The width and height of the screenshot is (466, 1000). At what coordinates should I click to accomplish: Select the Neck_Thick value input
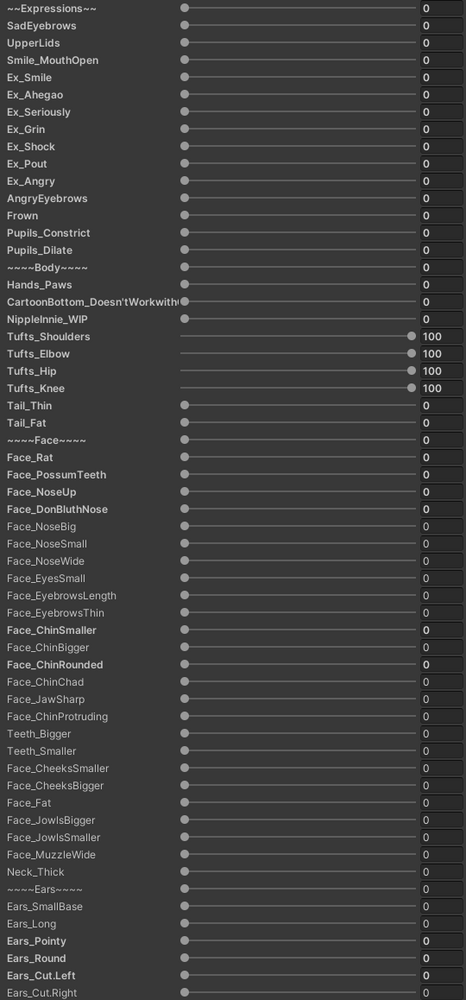click(x=441, y=872)
